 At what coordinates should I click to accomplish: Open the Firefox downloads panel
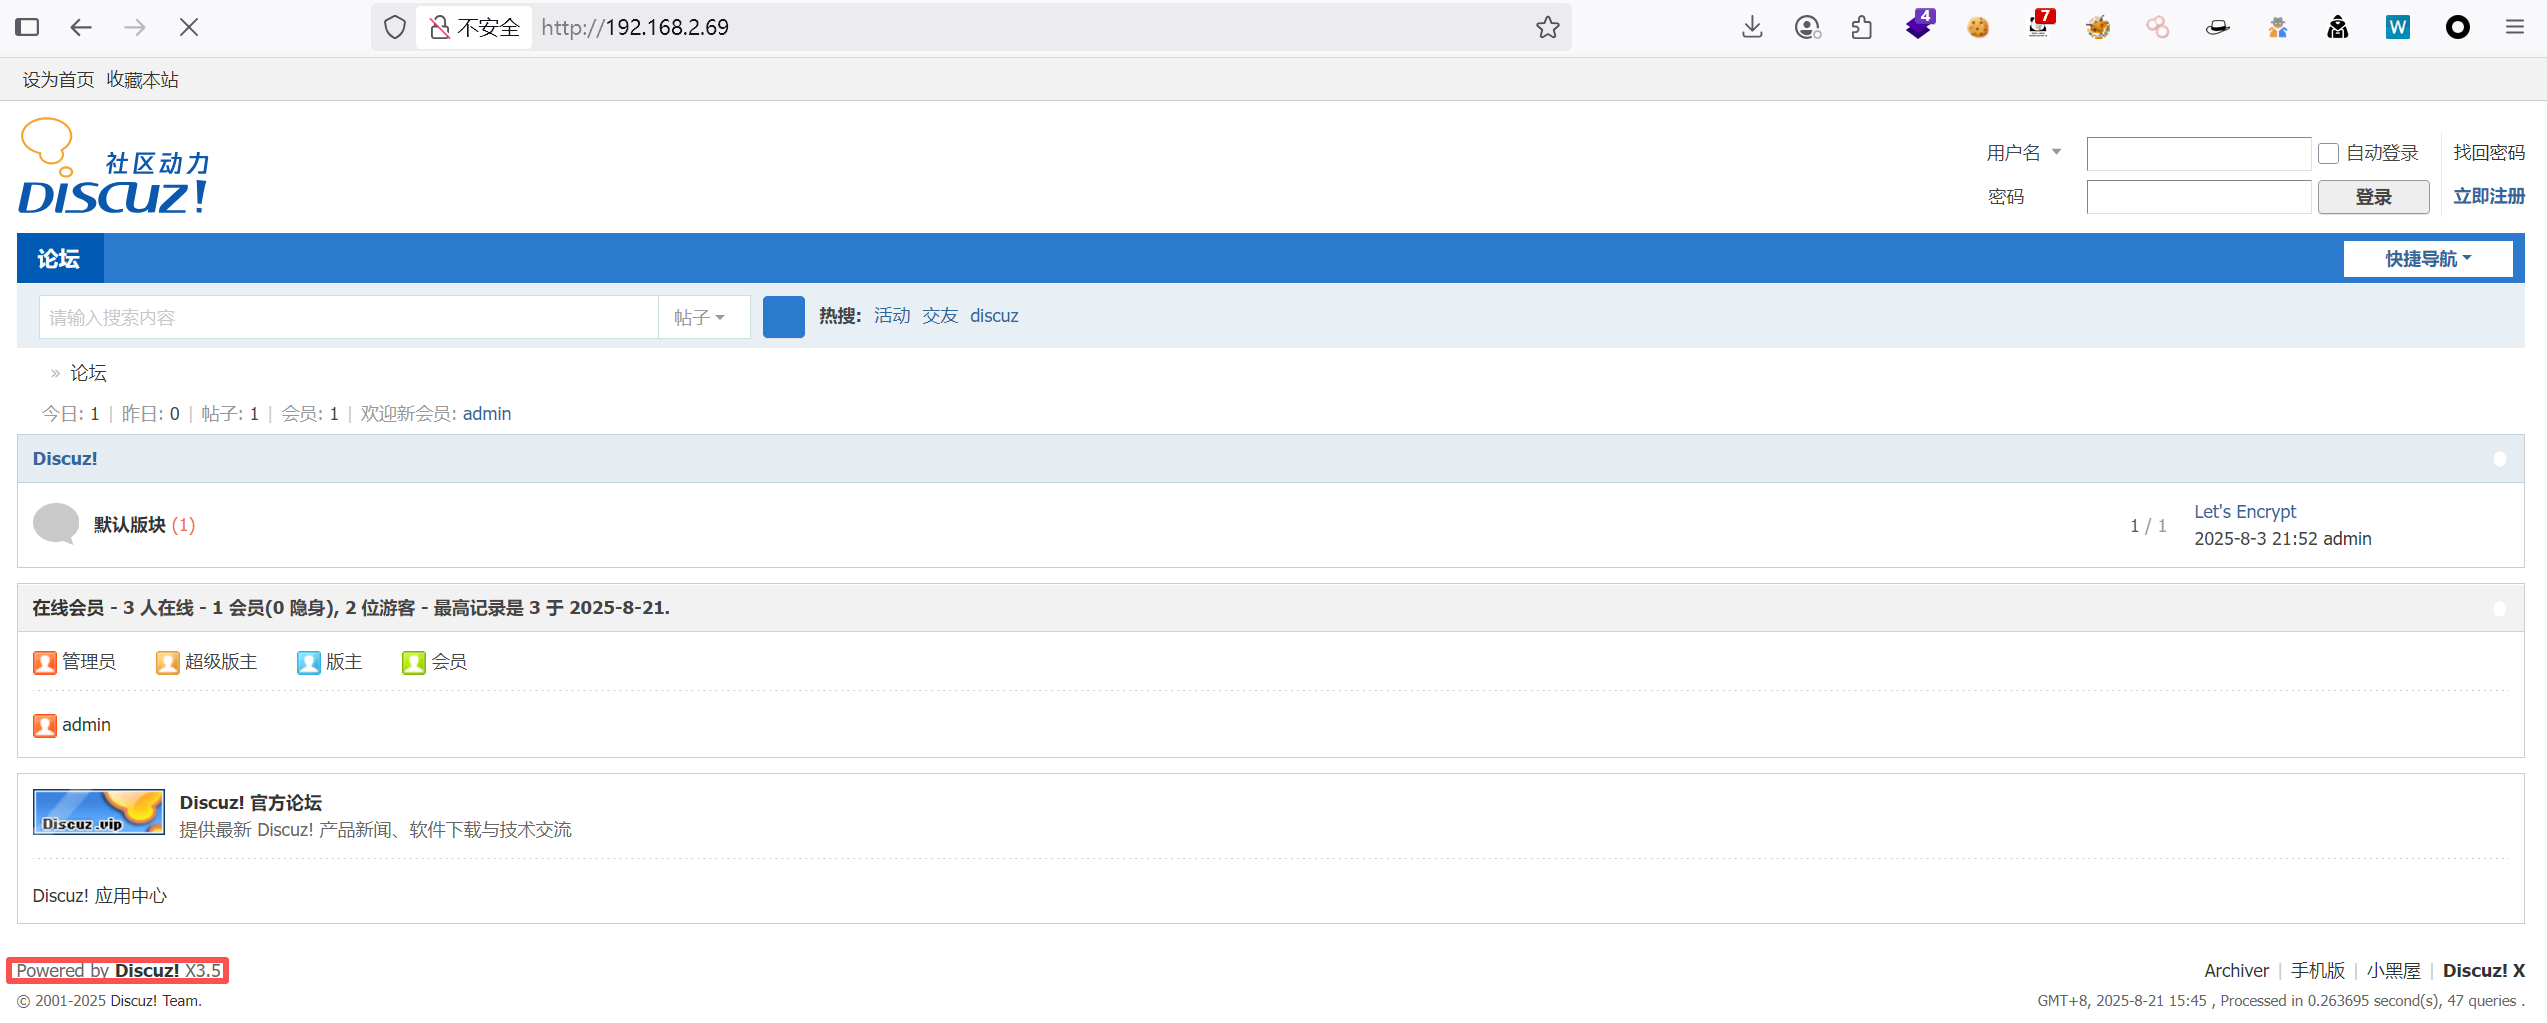(1751, 27)
